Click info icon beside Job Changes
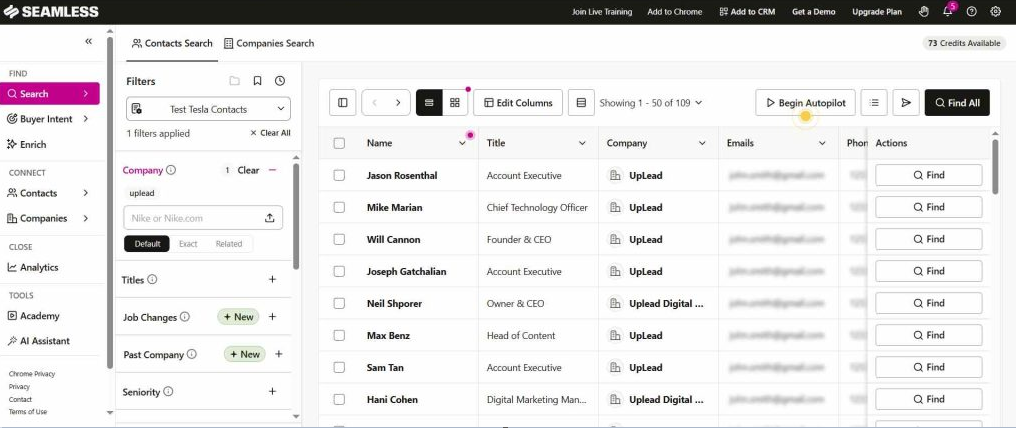 point(185,317)
